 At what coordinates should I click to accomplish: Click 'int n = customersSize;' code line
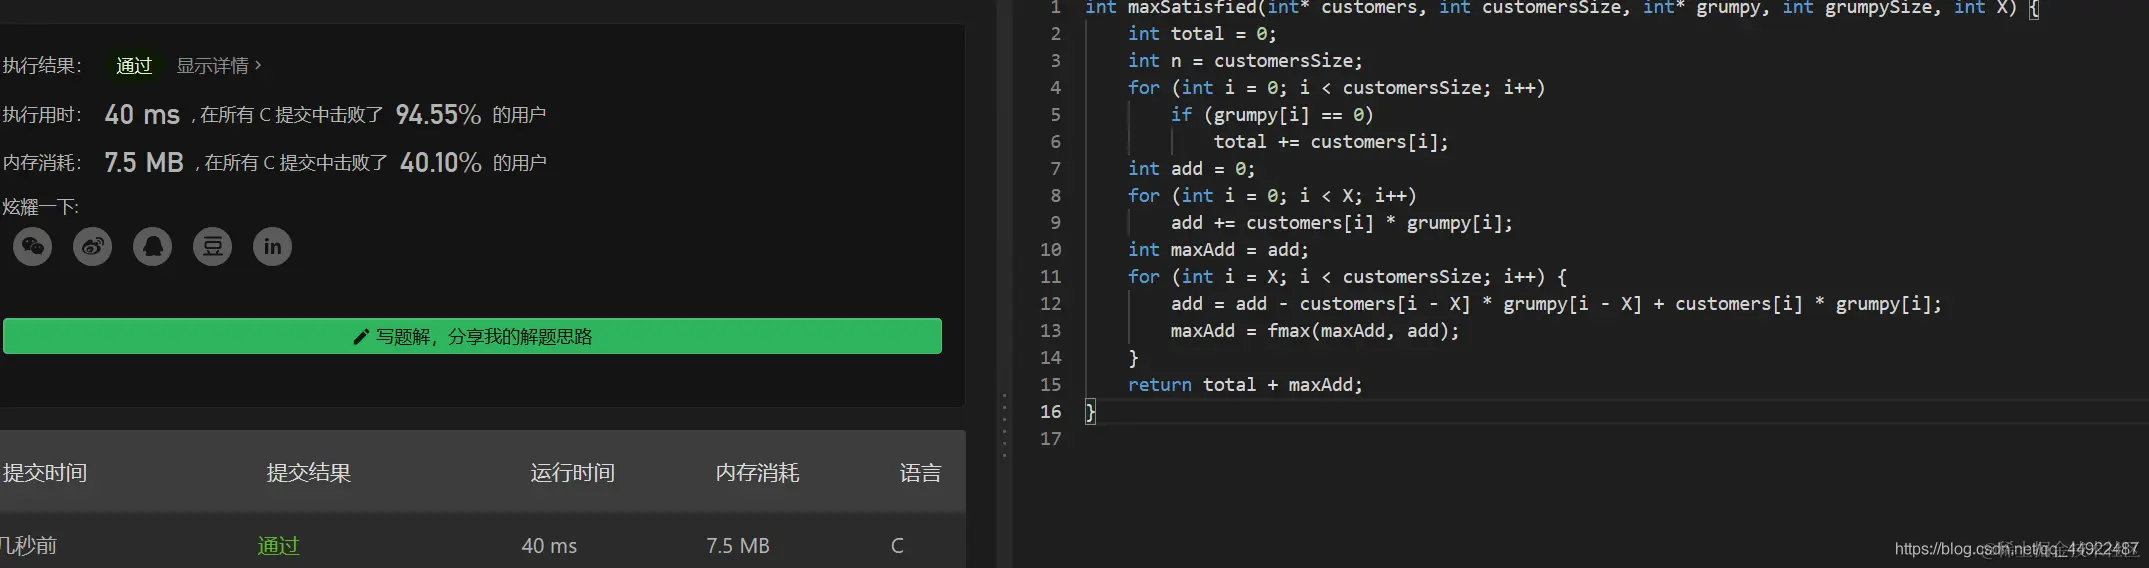[1245, 61]
